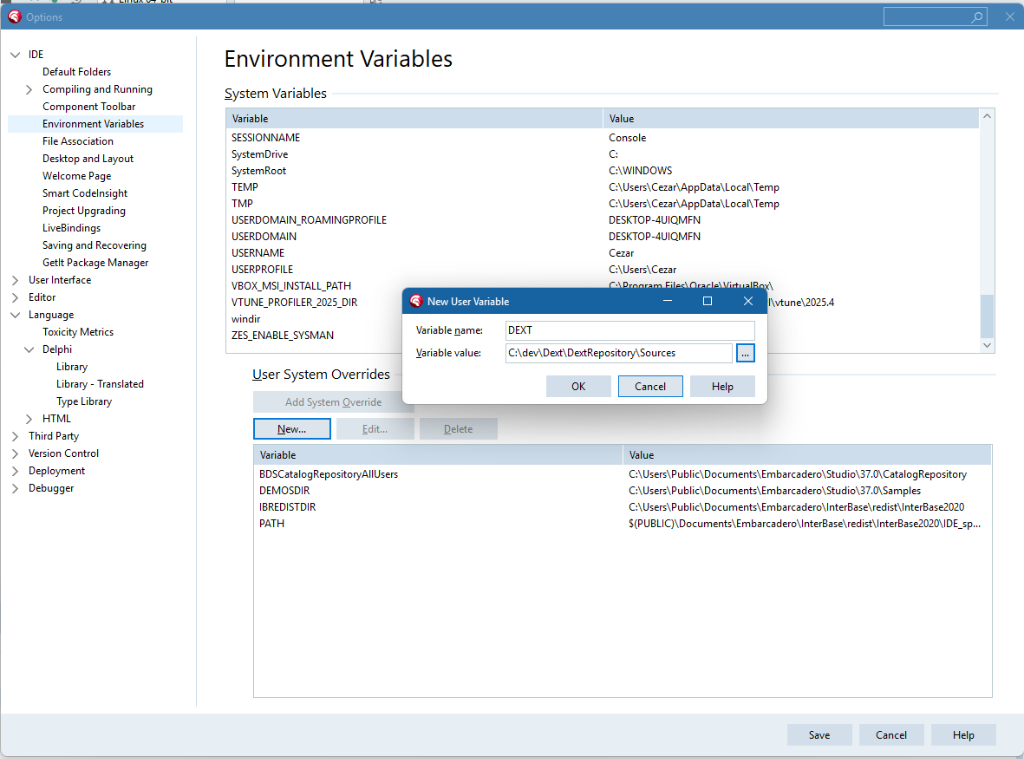The width and height of the screenshot is (1024, 759).
Task: Select Environment Variables tree item
Action: (93, 124)
